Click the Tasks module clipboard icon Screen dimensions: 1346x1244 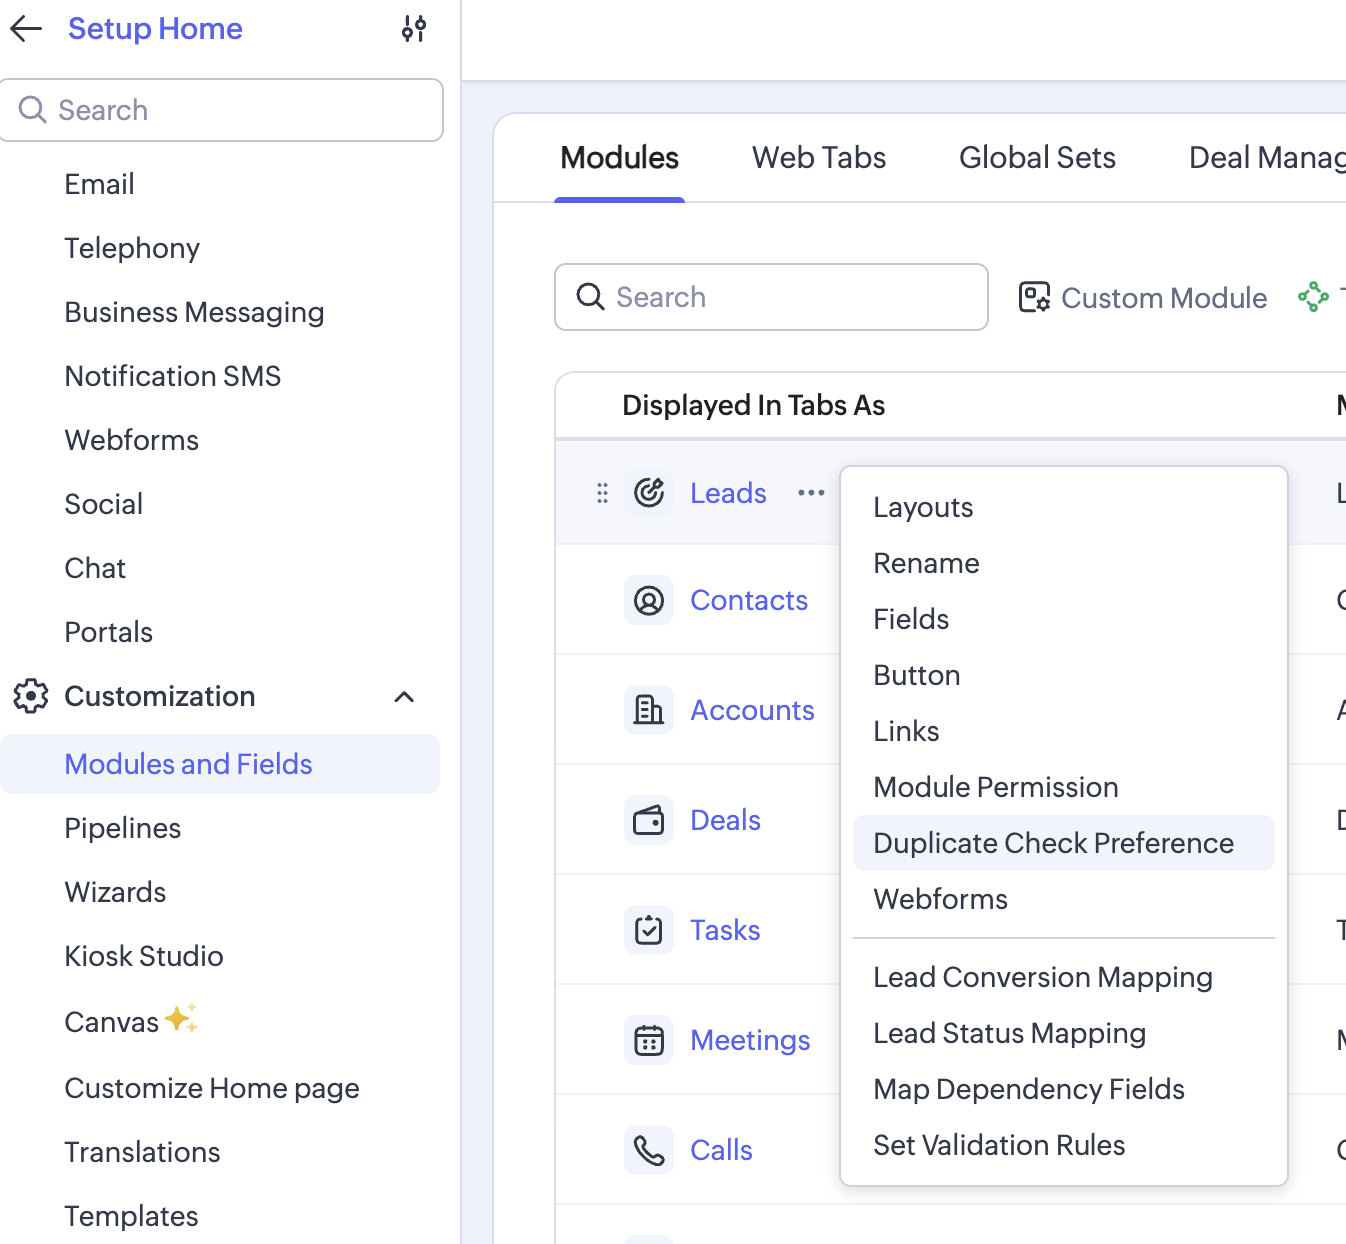point(649,930)
